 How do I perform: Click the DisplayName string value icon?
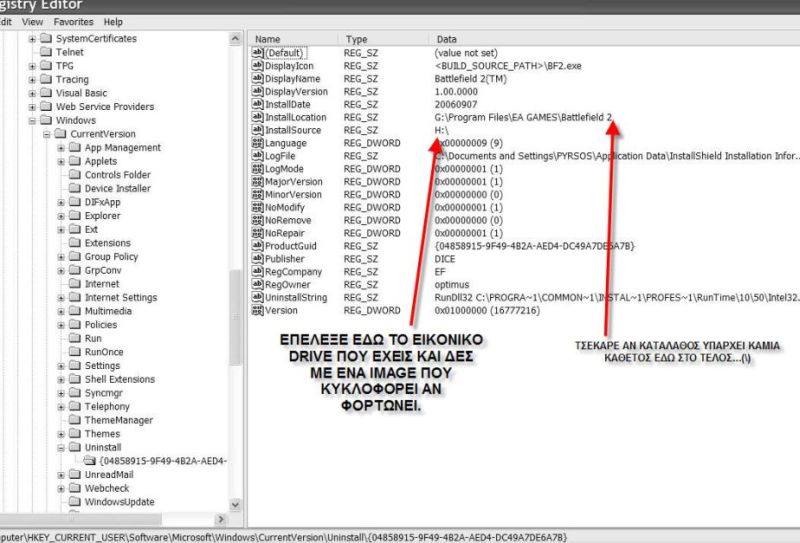coord(258,79)
